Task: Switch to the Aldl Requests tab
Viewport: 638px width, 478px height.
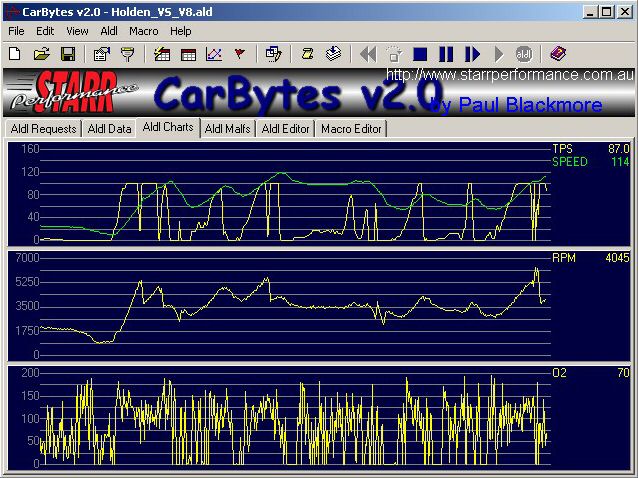Action: (x=43, y=129)
